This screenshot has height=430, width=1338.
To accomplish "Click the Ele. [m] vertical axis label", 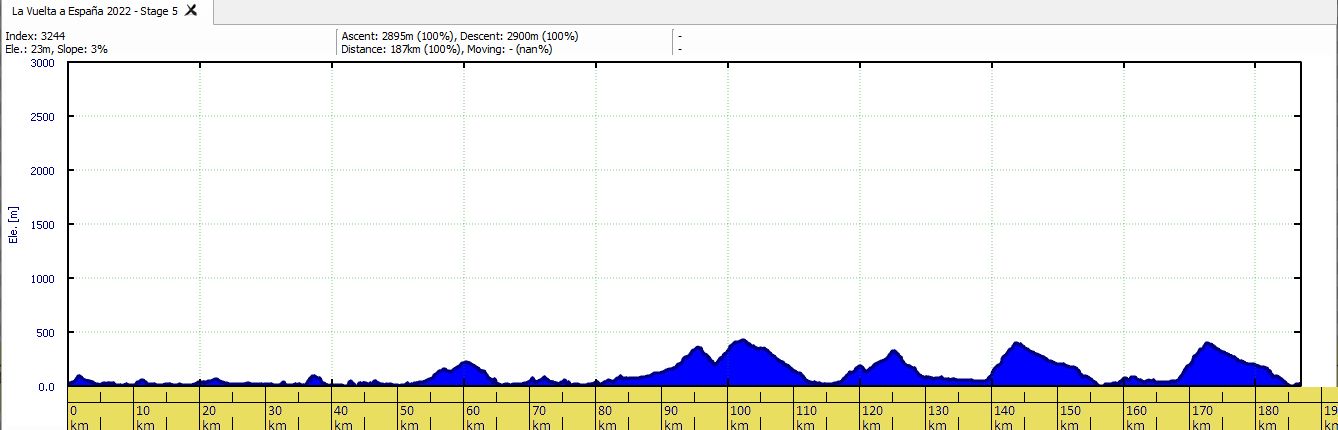I will pyautogui.click(x=13, y=225).
